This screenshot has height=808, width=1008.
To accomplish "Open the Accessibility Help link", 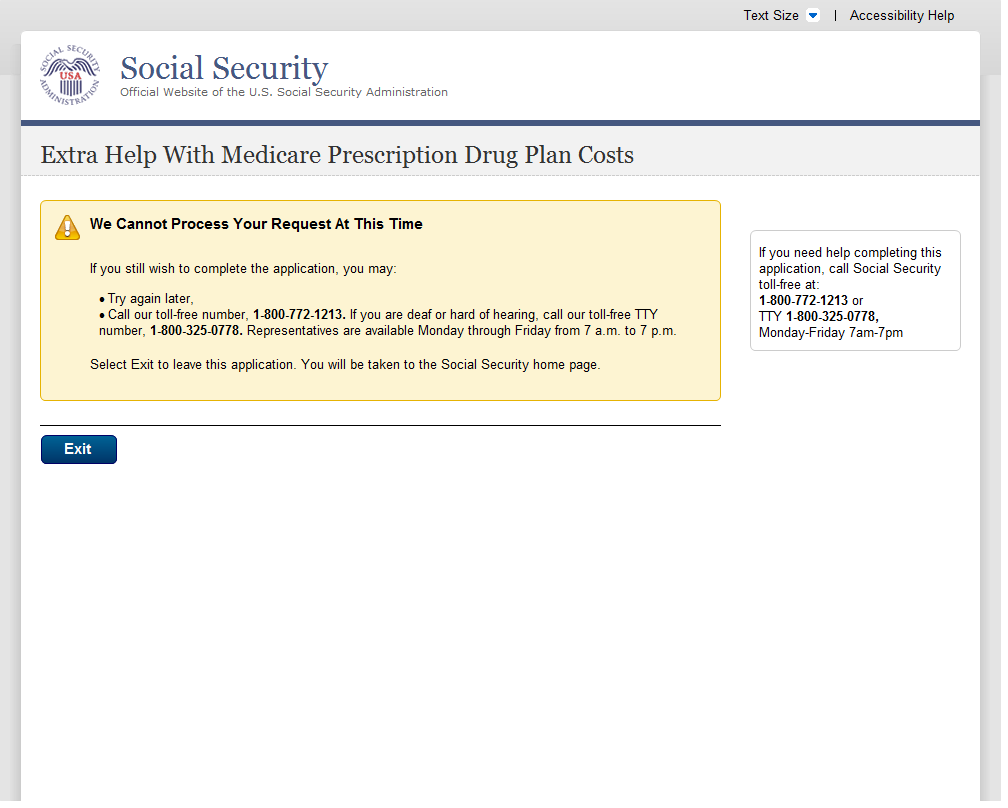I will 901,16.
